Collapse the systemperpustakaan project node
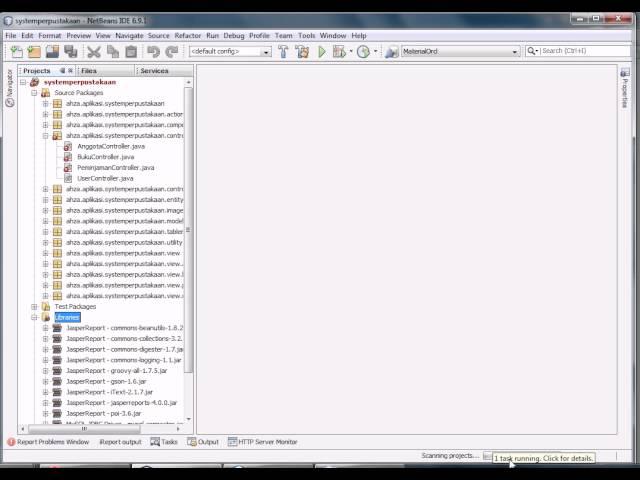 pyautogui.click(x=23, y=82)
